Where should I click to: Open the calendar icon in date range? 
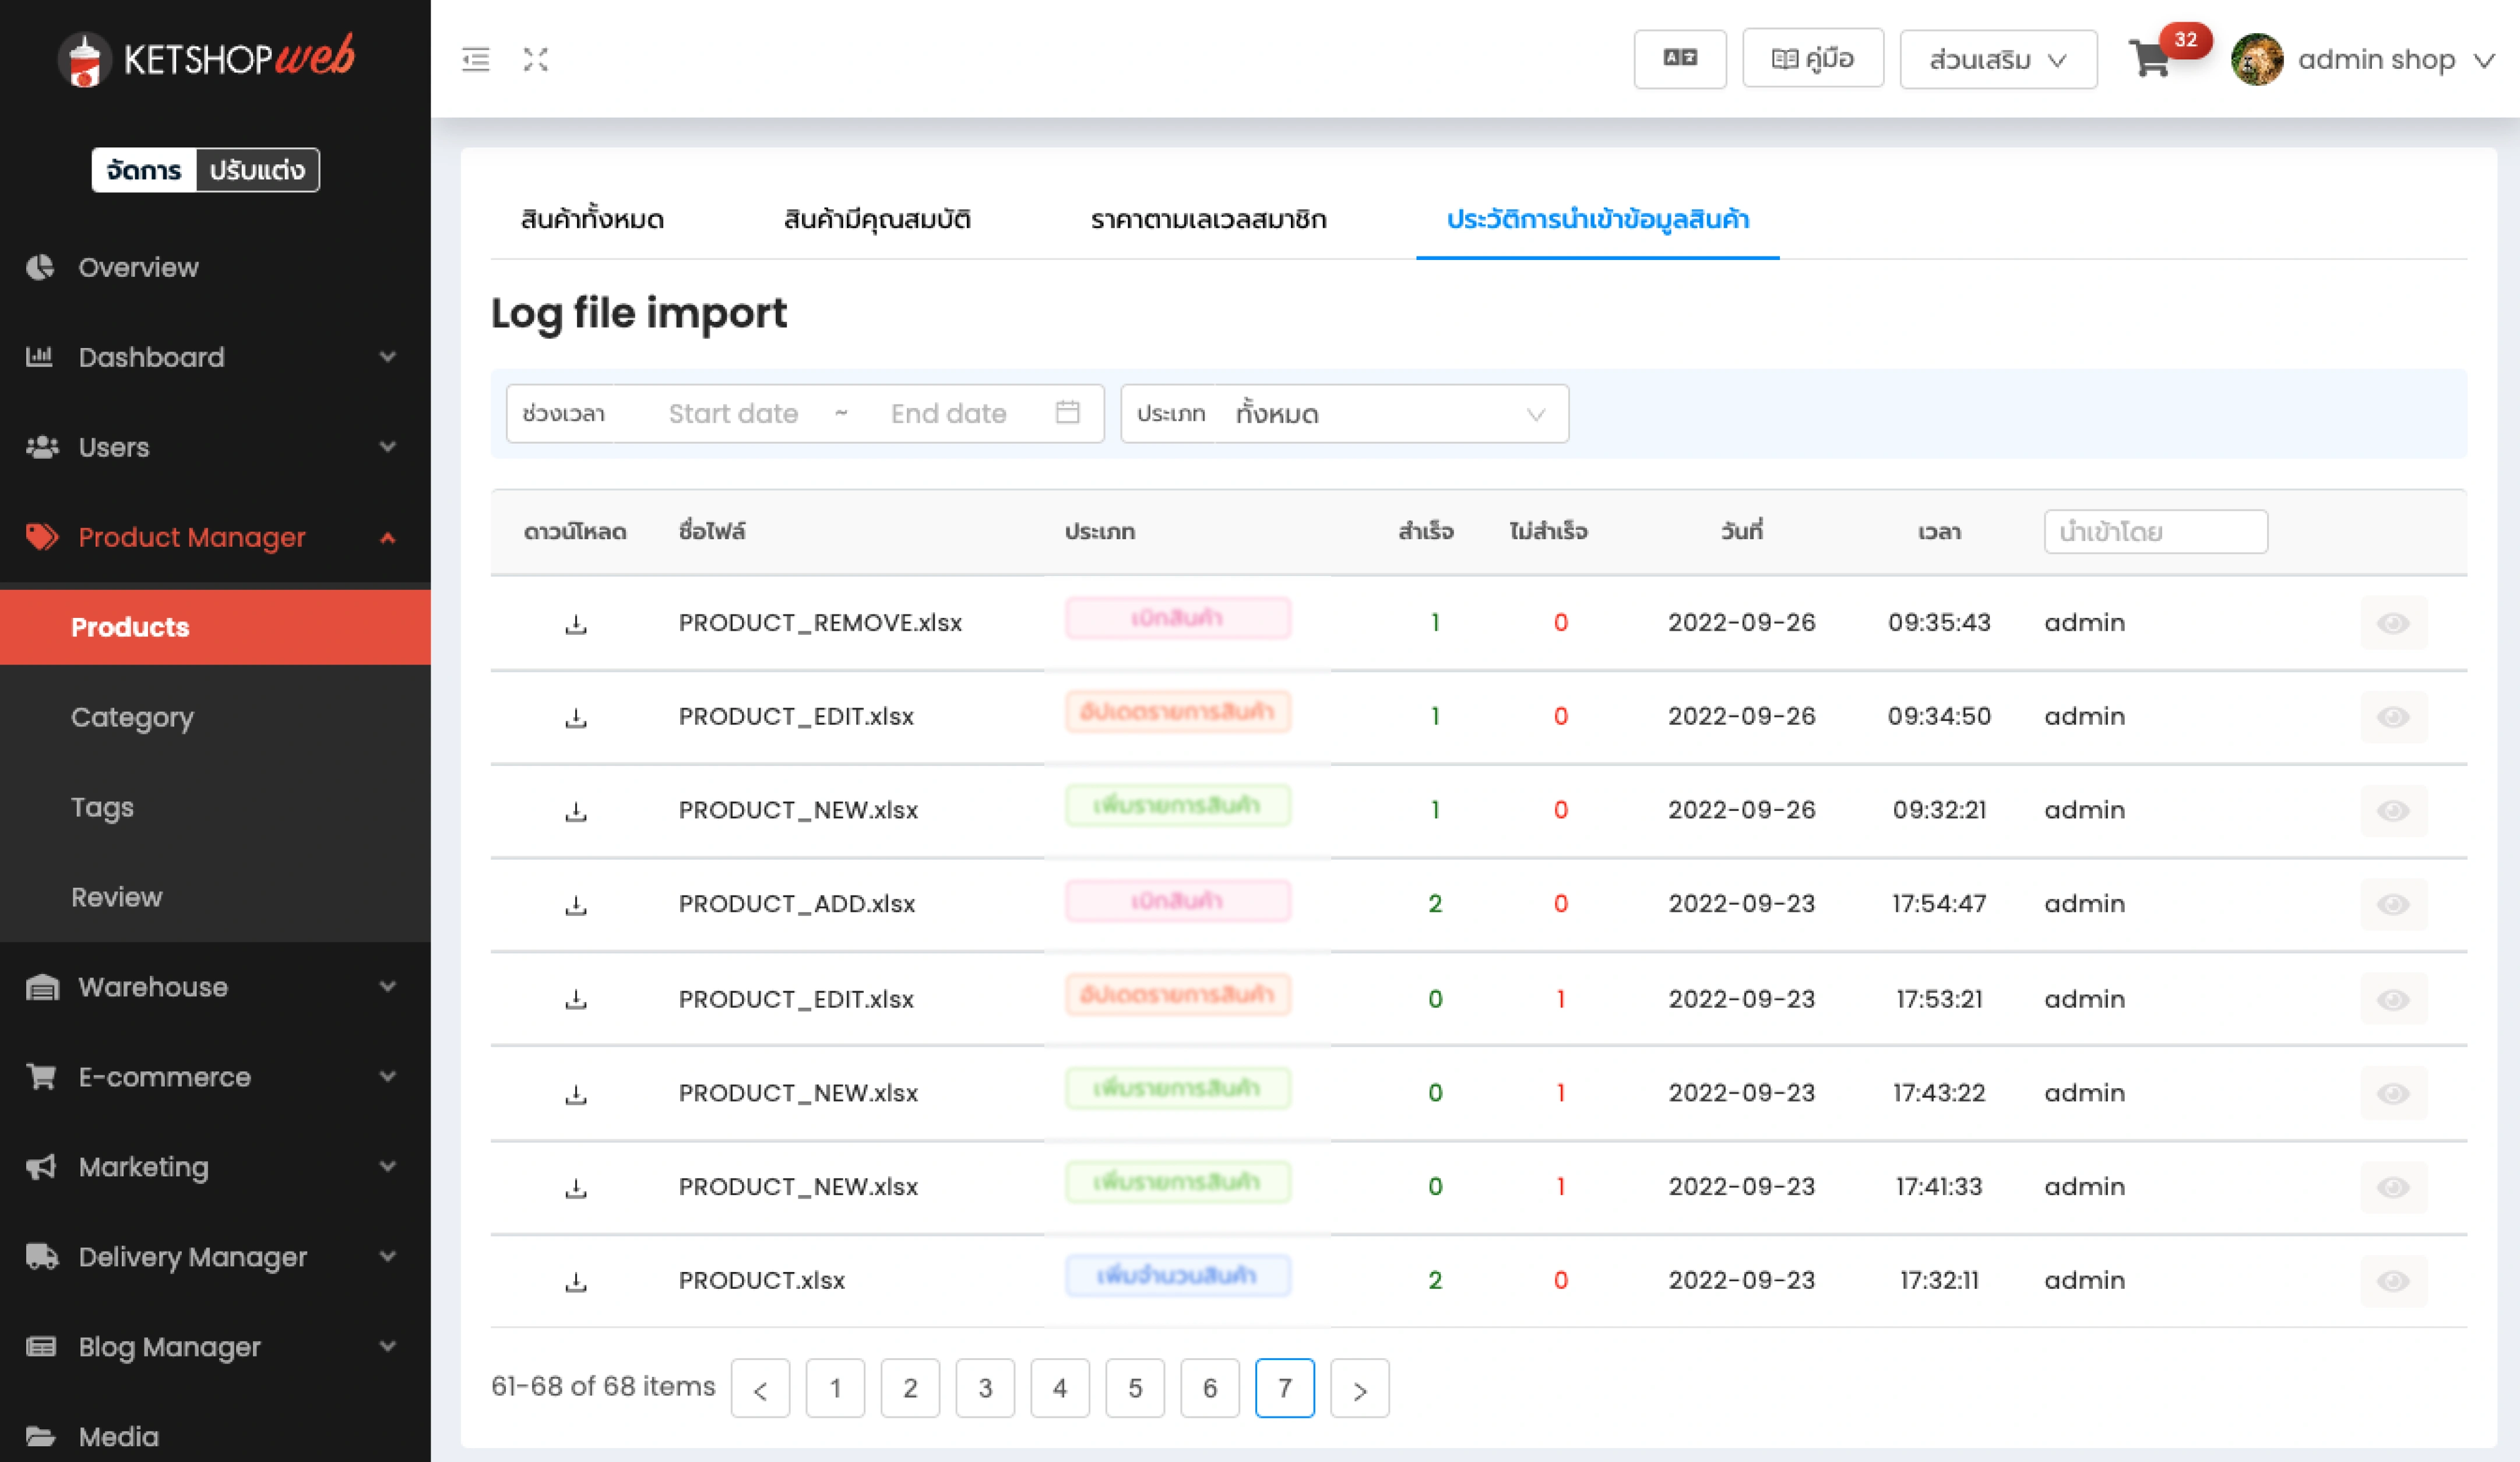(x=1067, y=413)
